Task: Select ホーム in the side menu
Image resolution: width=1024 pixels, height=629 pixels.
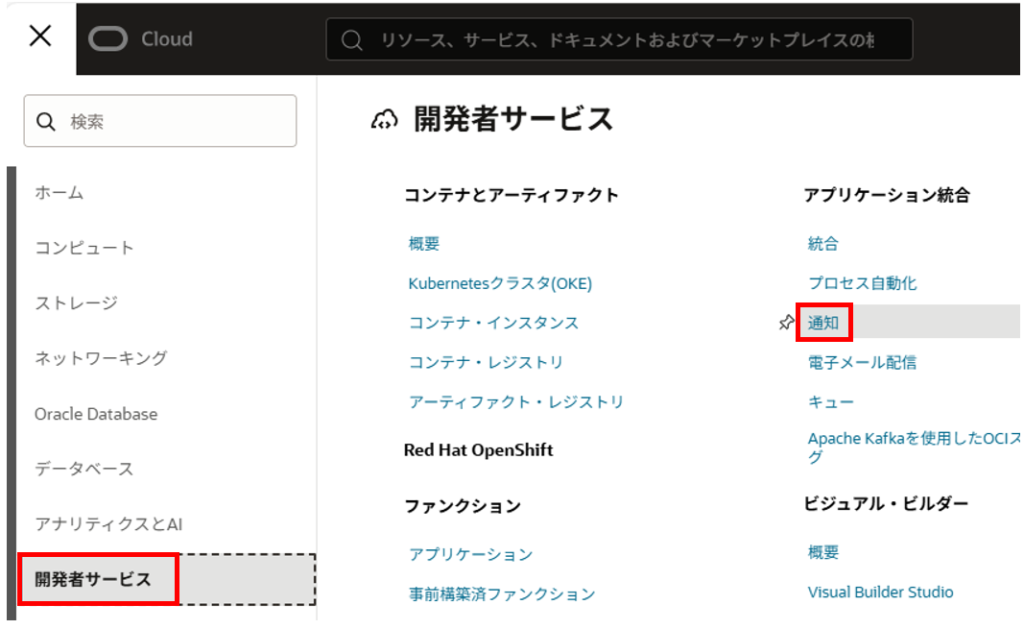Action: pos(59,192)
